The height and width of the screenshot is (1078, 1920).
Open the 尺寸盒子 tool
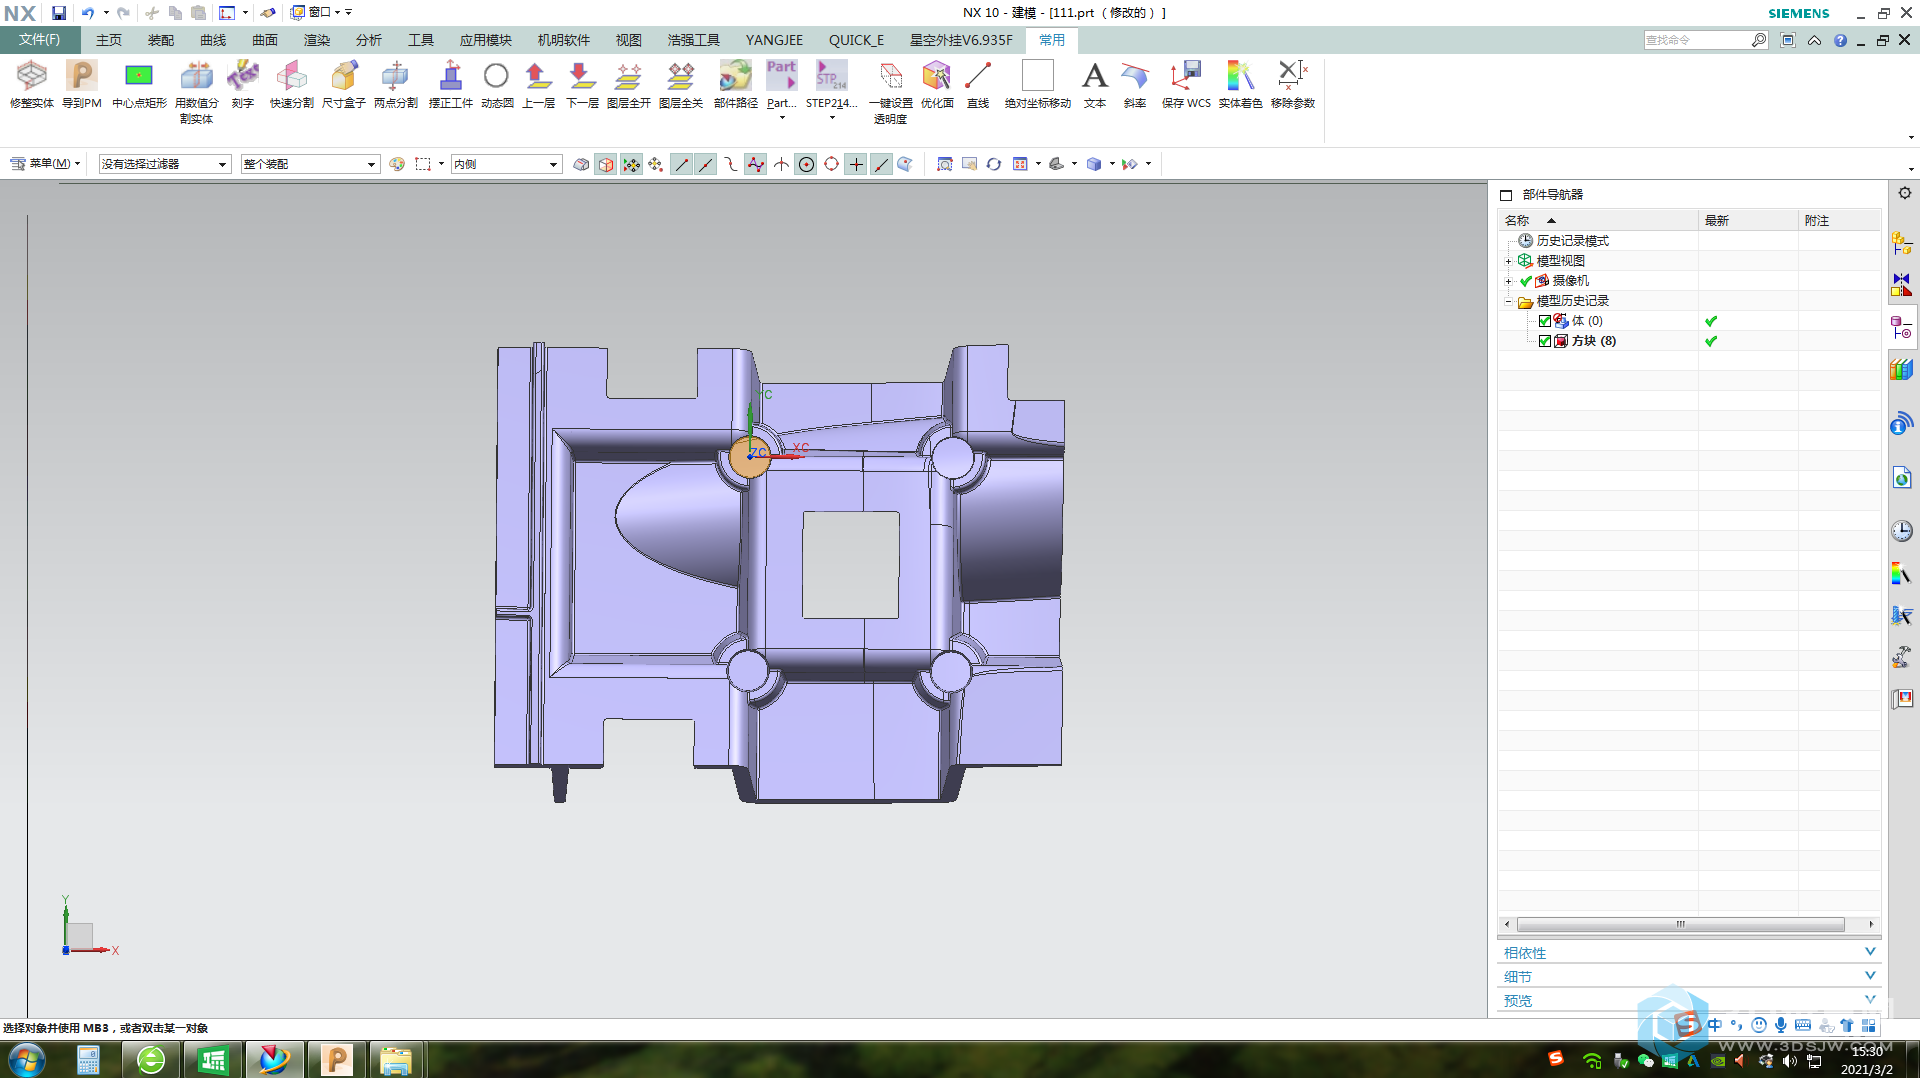(x=344, y=76)
